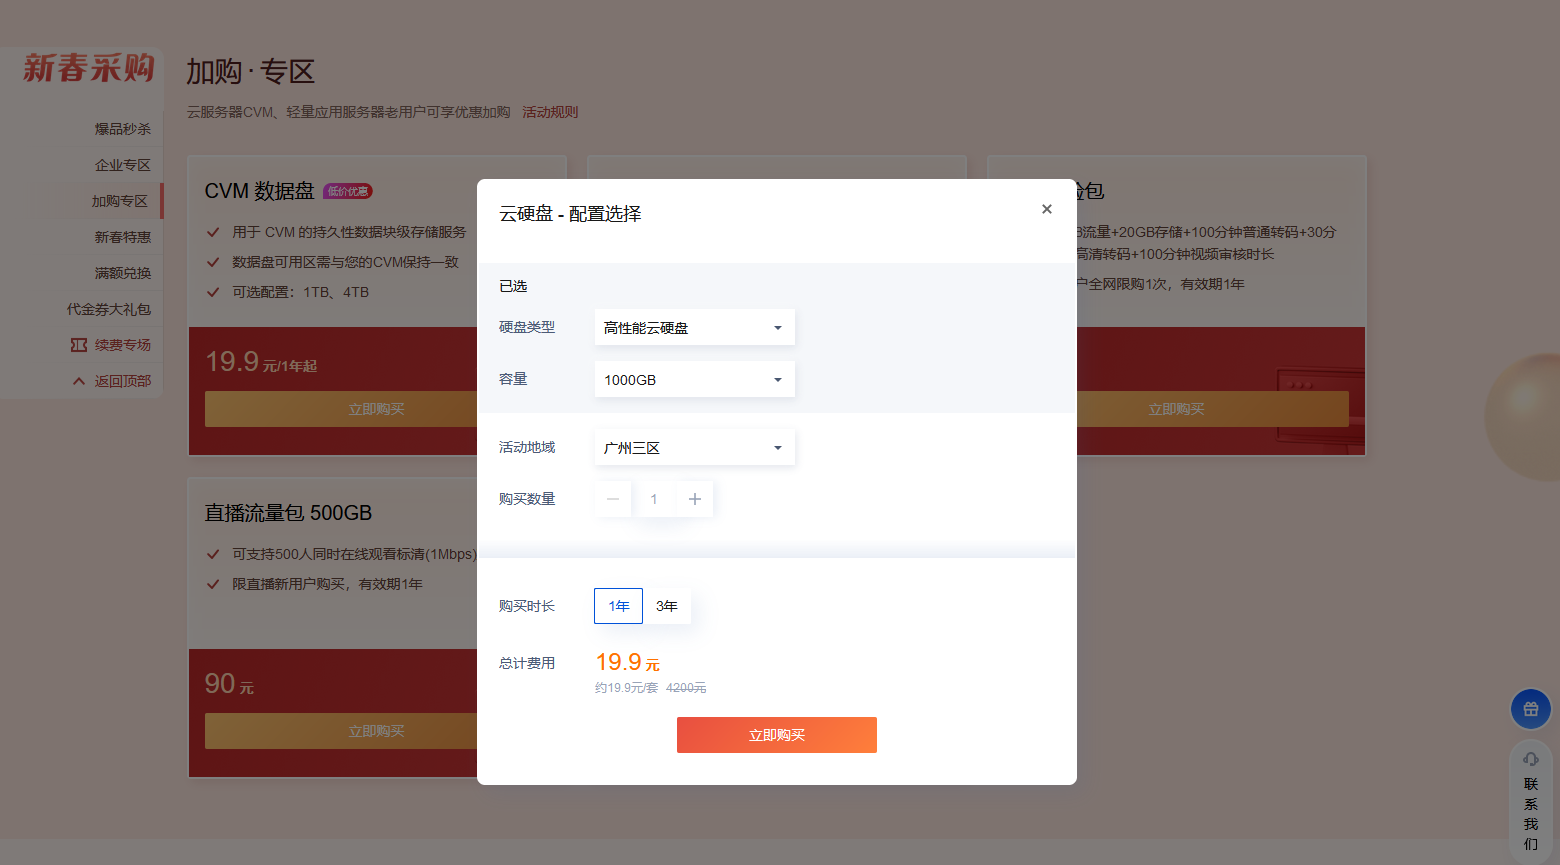Close the 云硬盘 configuration dialog
The image size is (1560, 865).
[x=1046, y=209]
